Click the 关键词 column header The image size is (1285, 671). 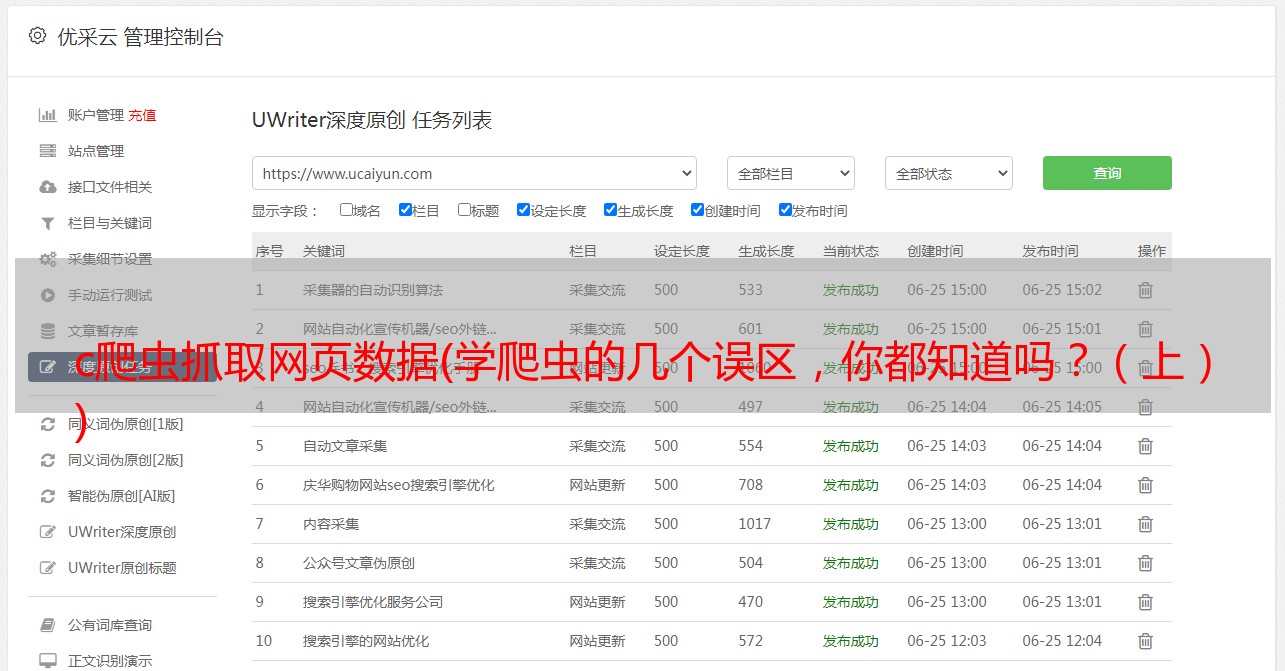[x=324, y=251]
